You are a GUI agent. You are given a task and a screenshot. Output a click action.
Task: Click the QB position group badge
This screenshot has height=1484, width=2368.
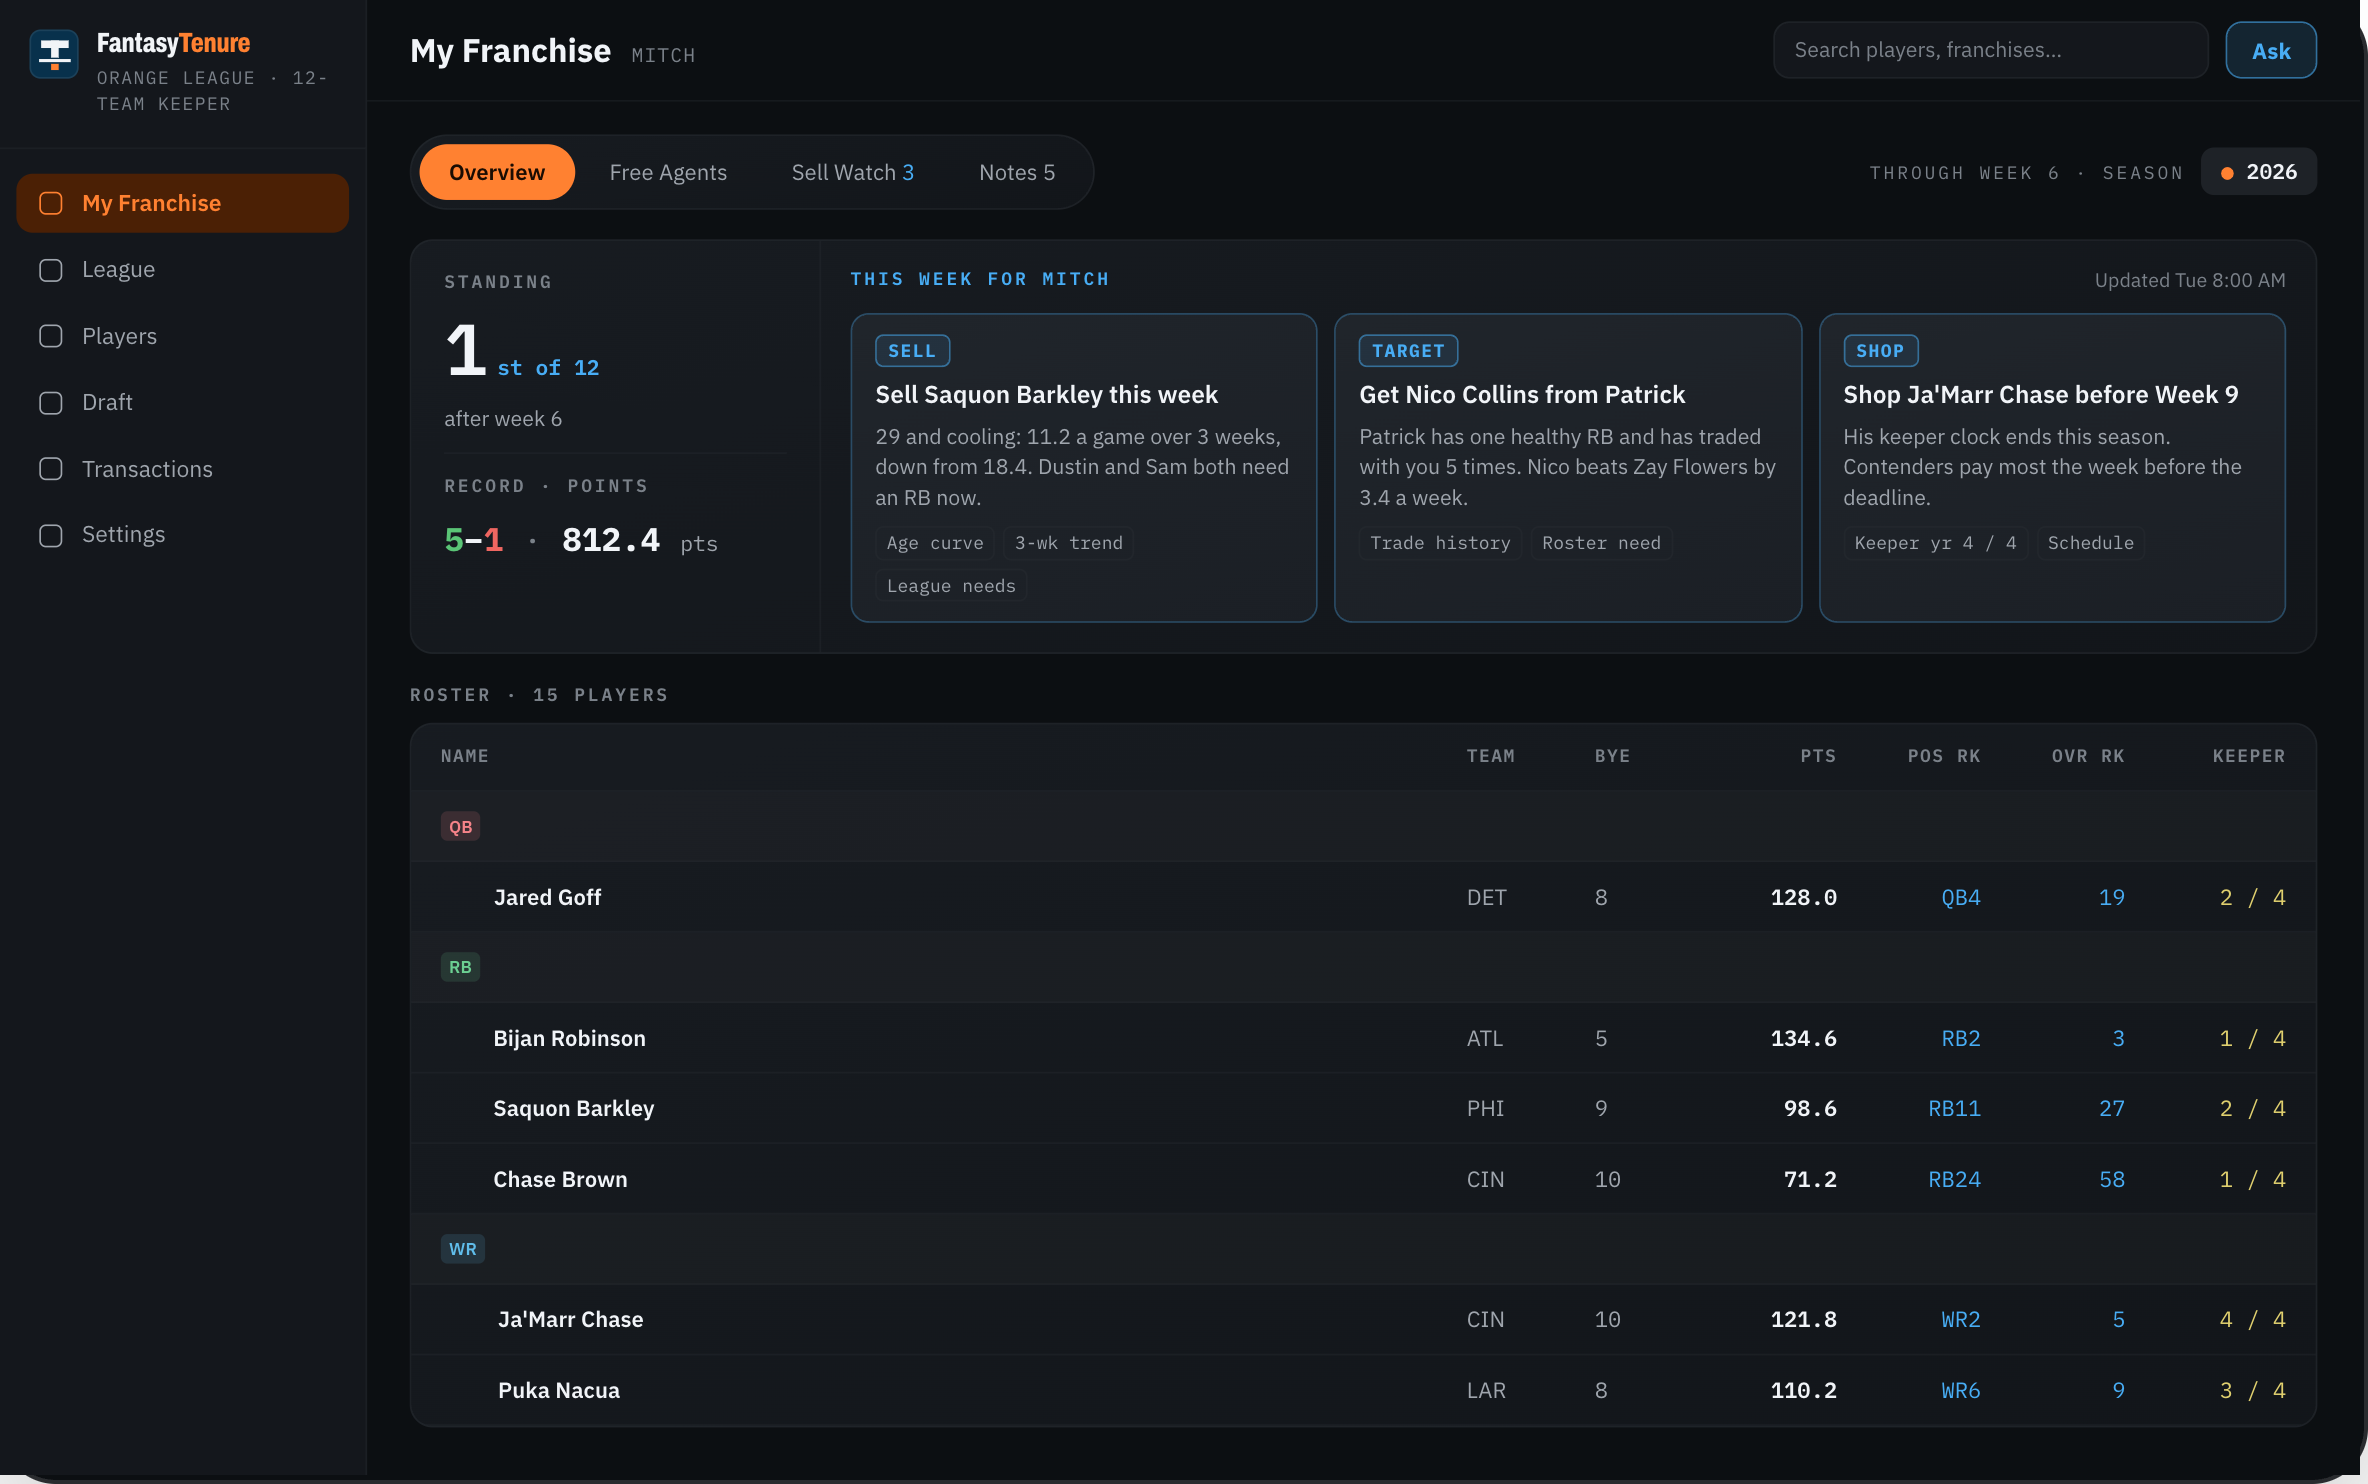pos(460,827)
